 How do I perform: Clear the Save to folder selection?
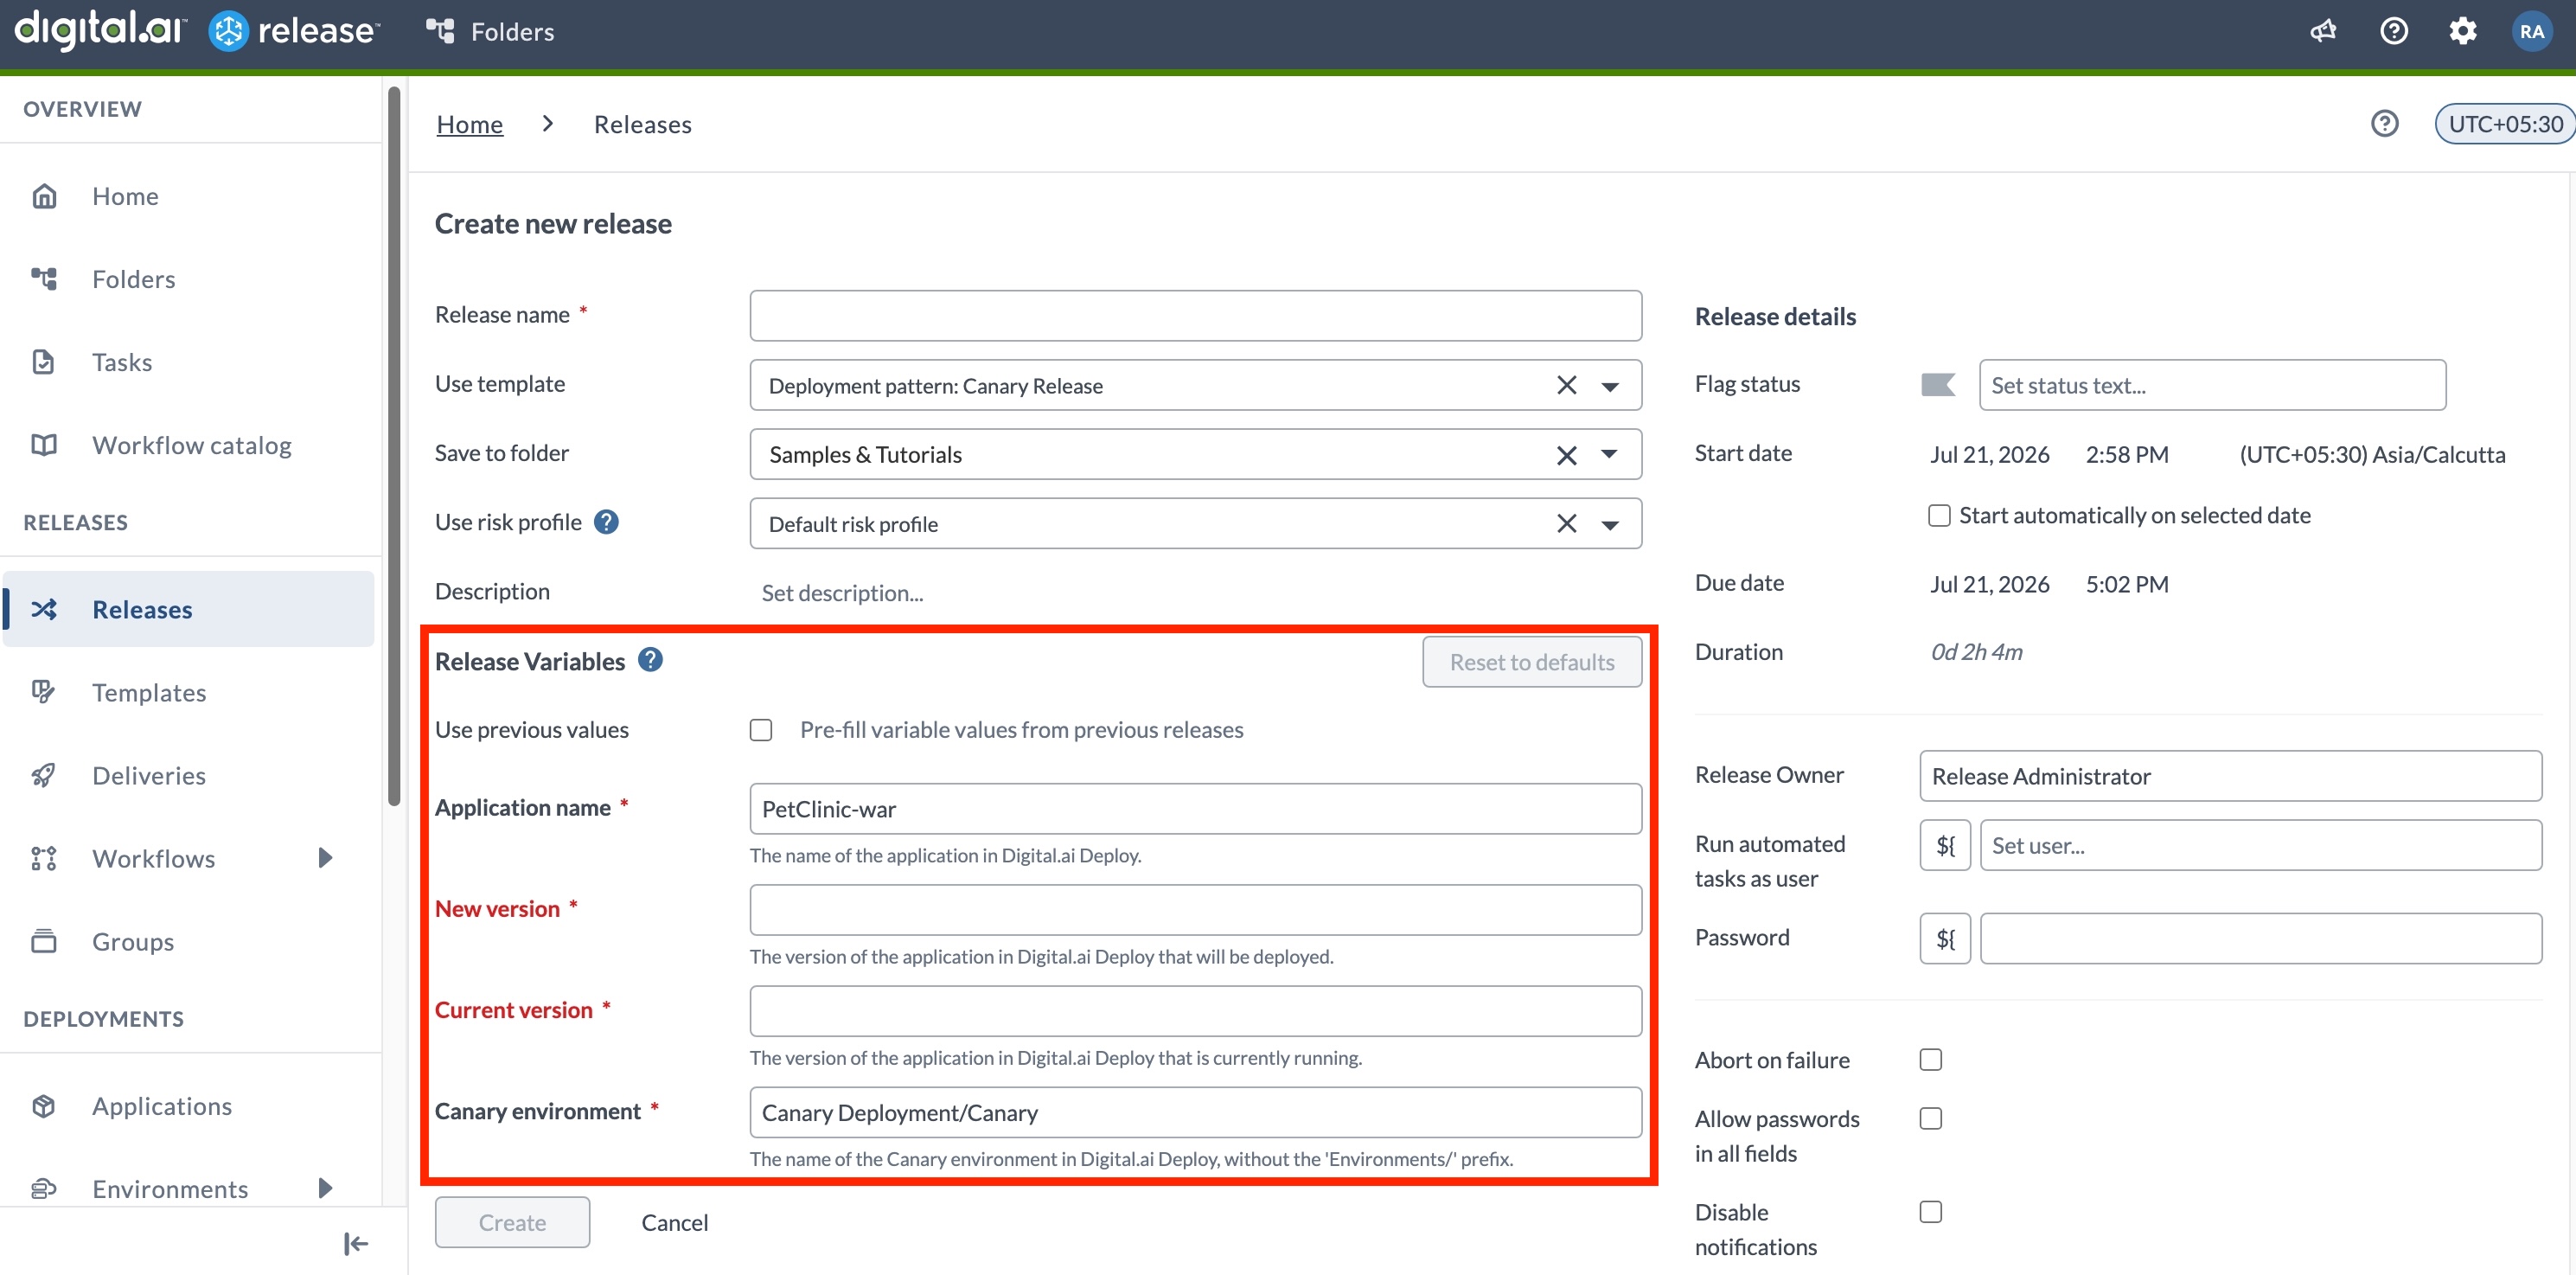(1566, 455)
